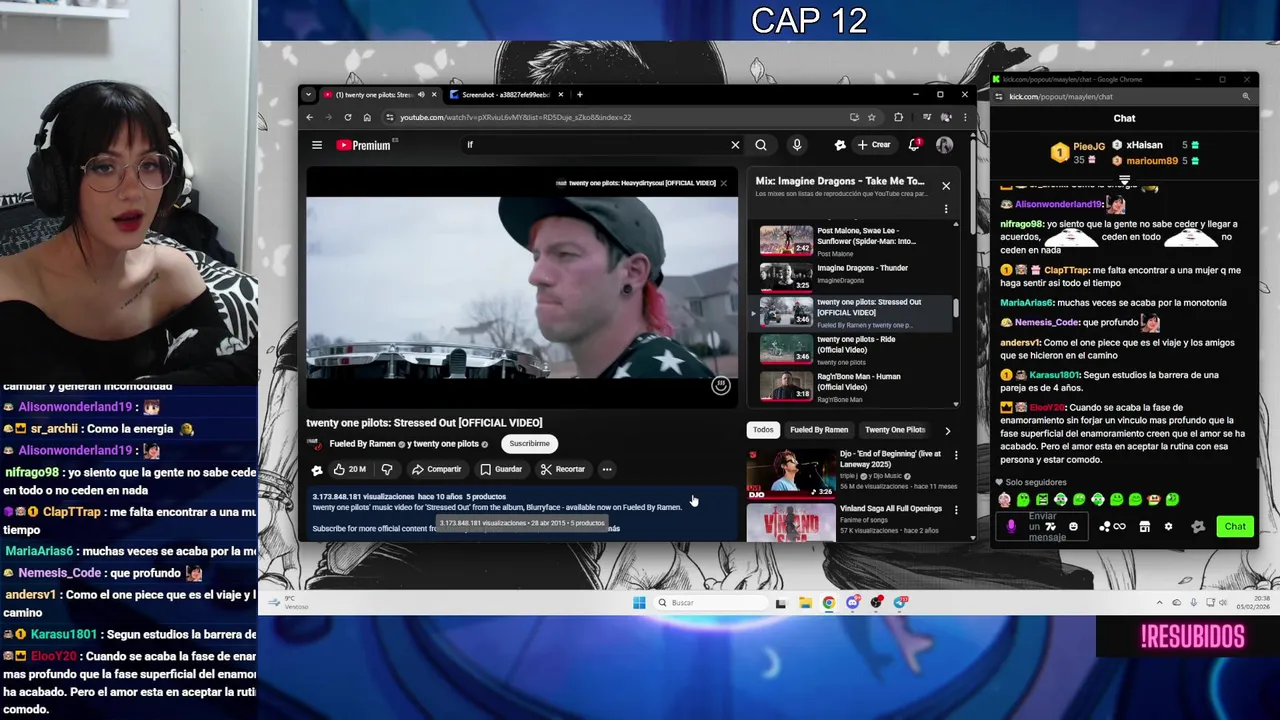The width and height of the screenshot is (1280, 720).
Task: Switch to the Screenshot browser tab
Action: 506,95
